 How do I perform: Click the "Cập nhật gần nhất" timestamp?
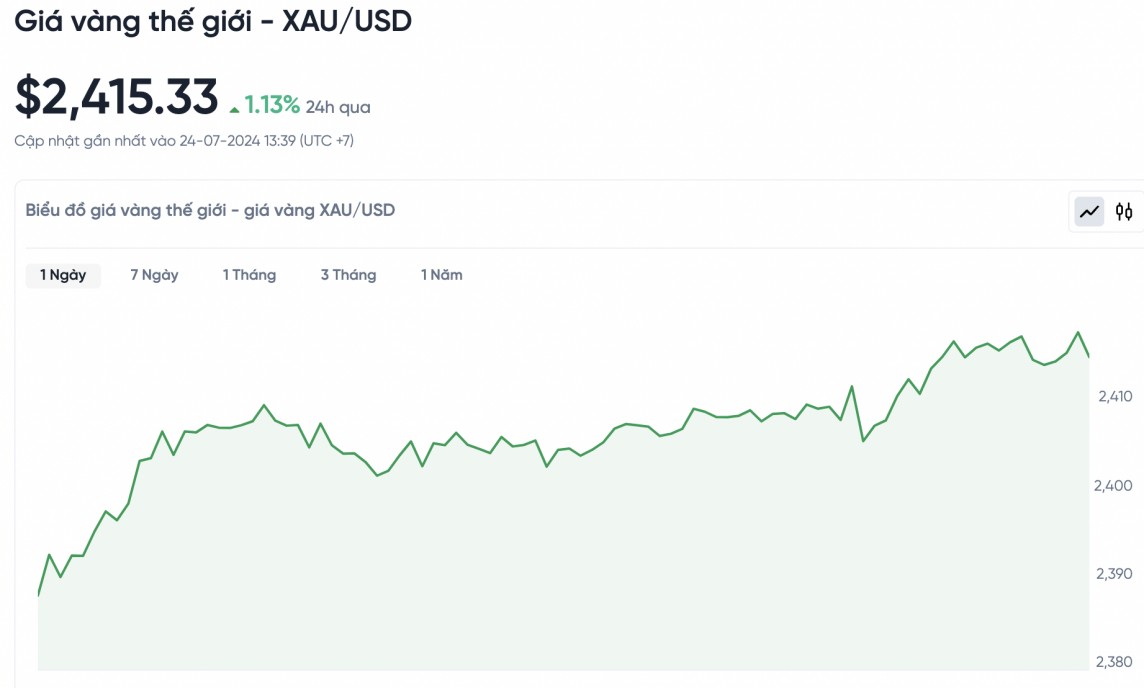pyautogui.click(x=184, y=141)
